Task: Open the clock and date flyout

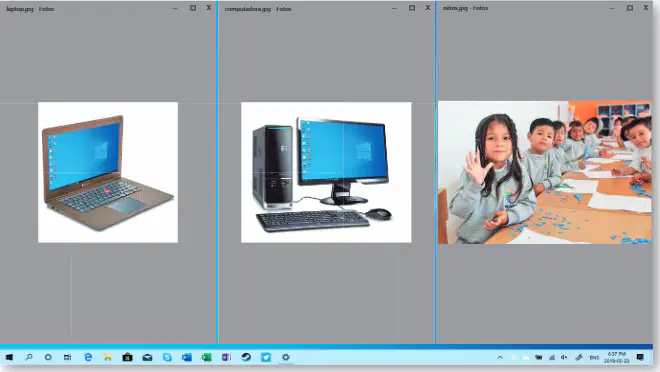Action: 617,358
